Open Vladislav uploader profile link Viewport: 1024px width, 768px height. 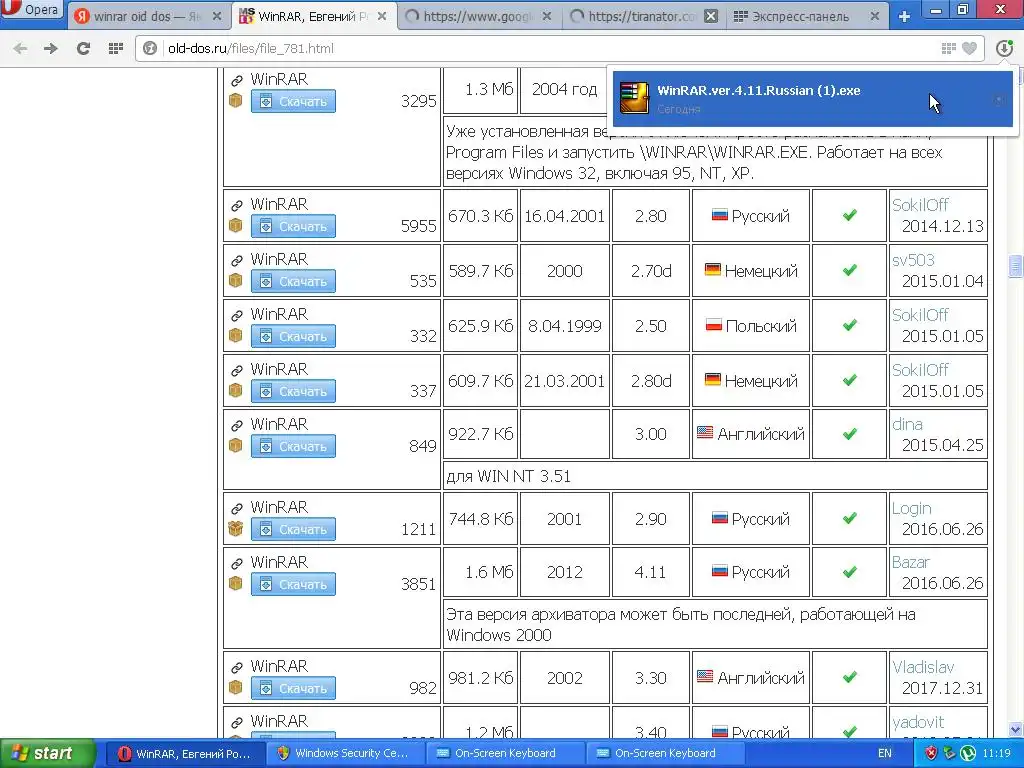(923, 667)
